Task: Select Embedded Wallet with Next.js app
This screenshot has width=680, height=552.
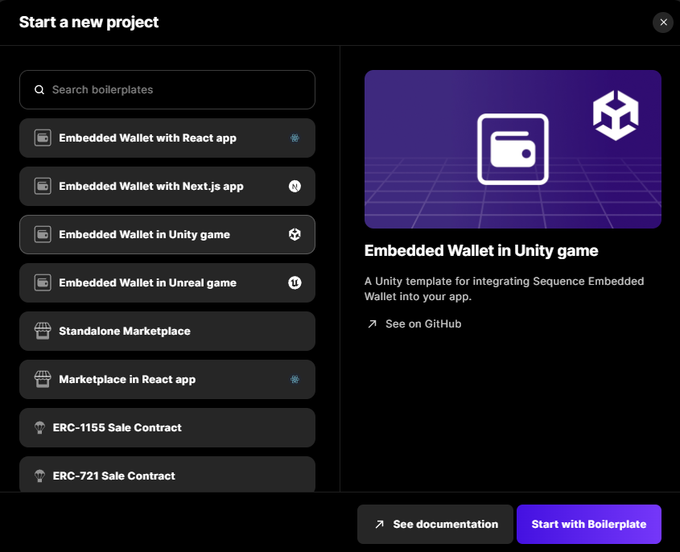Action: click(167, 186)
